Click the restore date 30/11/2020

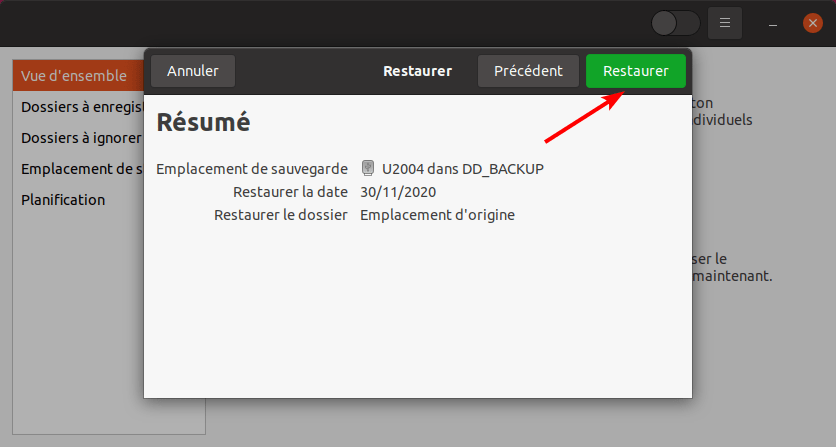pyautogui.click(x=398, y=191)
